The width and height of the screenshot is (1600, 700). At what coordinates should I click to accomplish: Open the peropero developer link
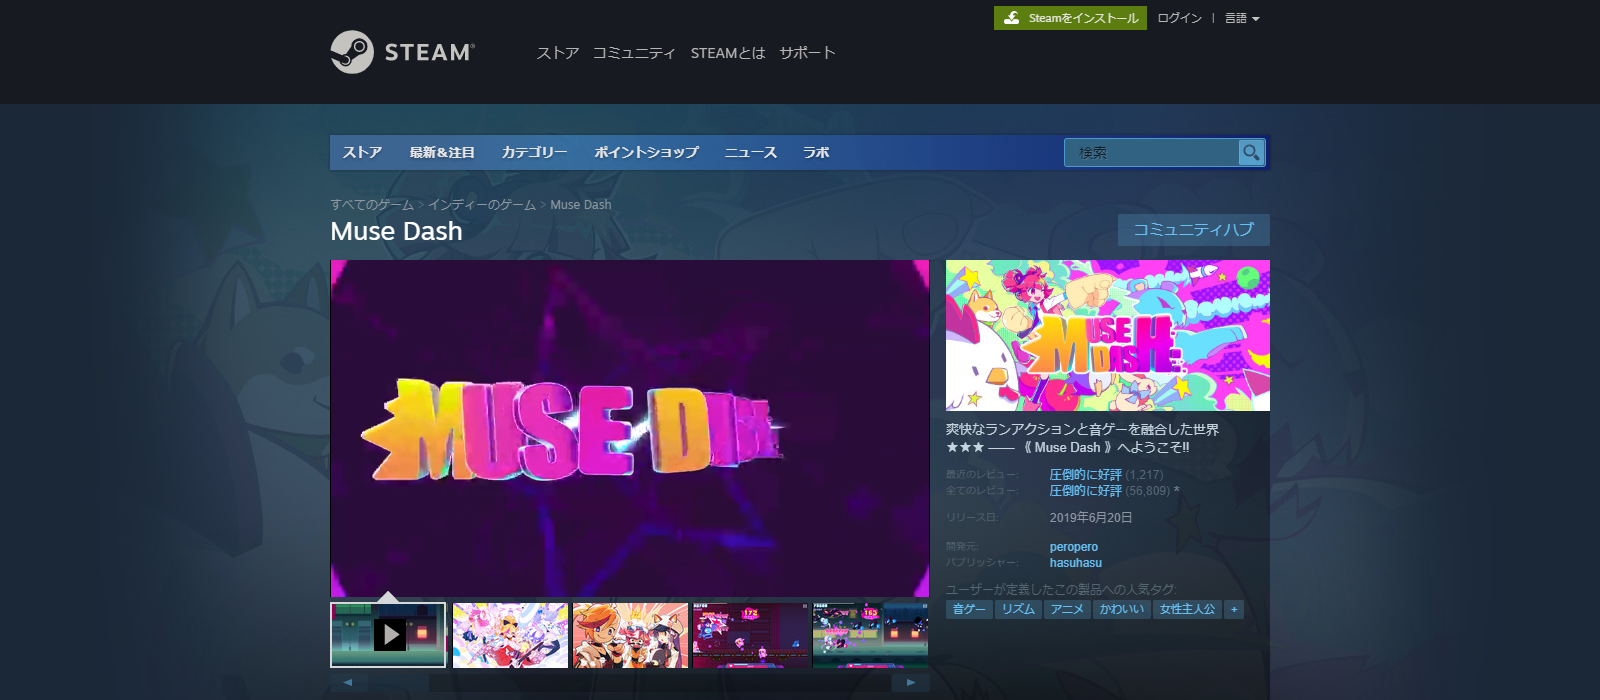[1073, 547]
